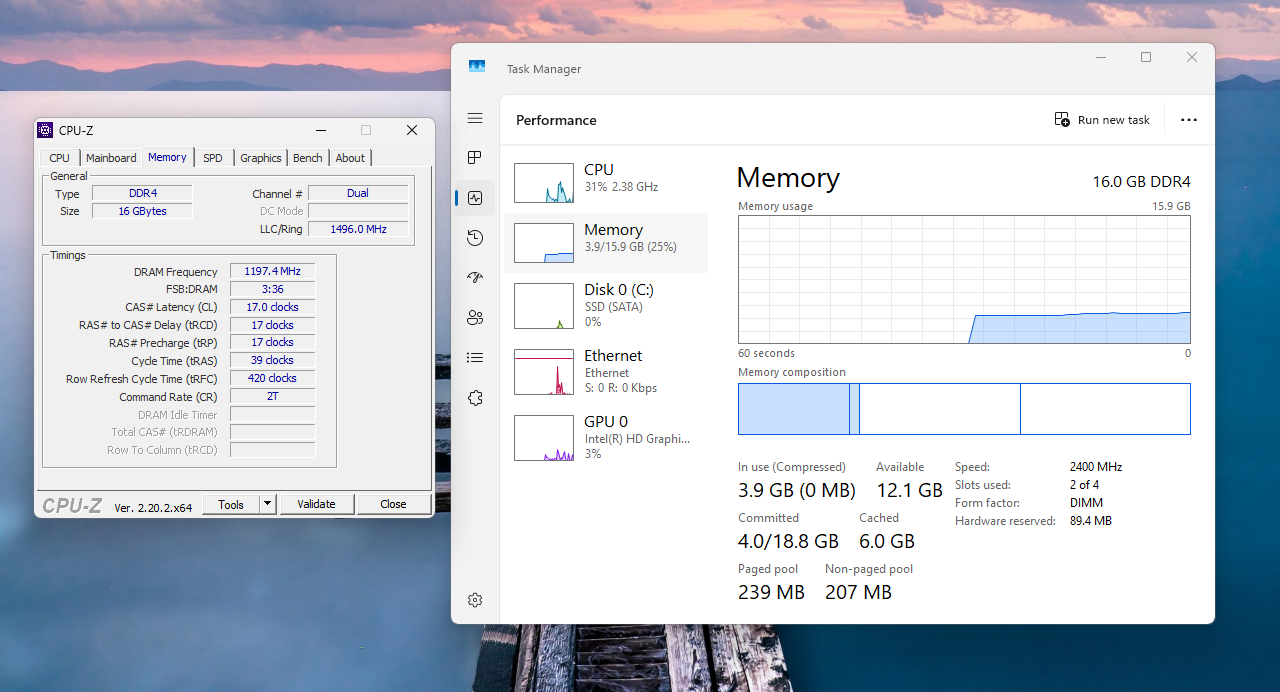This screenshot has width=1280, height=692.
Task: Open App history icon in Task Manager sidebar
Action: (x=475, y=238)
